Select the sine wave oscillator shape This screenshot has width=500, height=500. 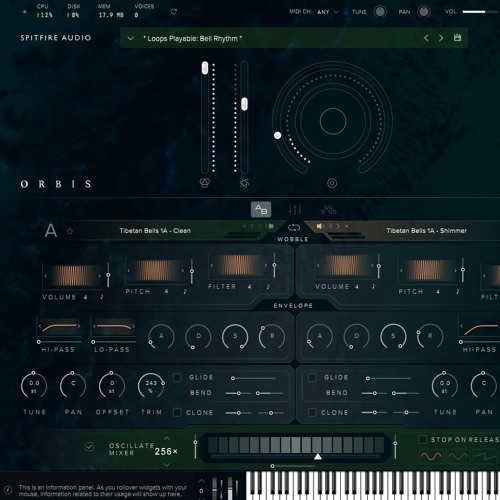431,456
